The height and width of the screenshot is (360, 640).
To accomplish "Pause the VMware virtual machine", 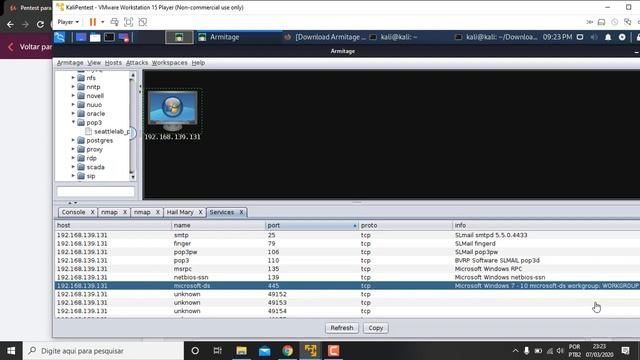I will (93, 22).
